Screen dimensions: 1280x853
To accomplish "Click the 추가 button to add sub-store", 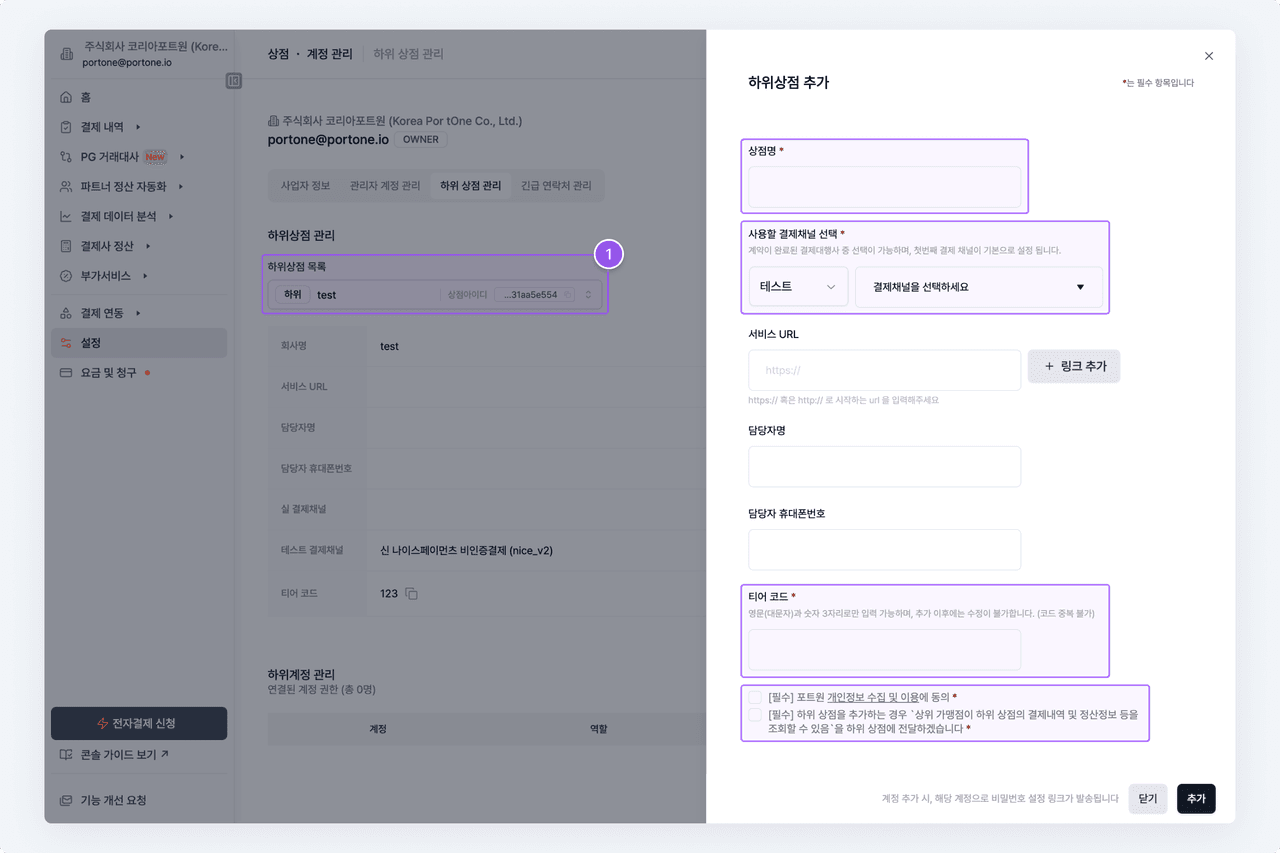I will tap(1196, 799).
